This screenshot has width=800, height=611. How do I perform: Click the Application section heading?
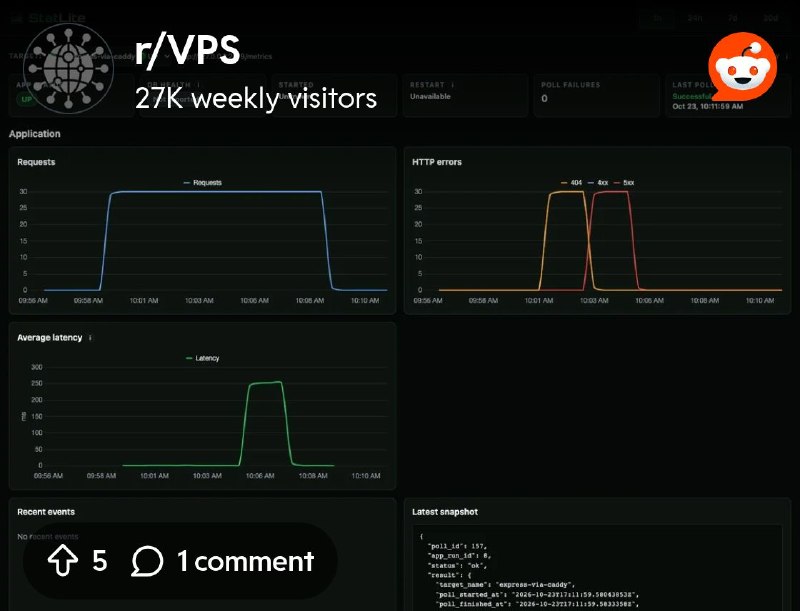point(35,134)
